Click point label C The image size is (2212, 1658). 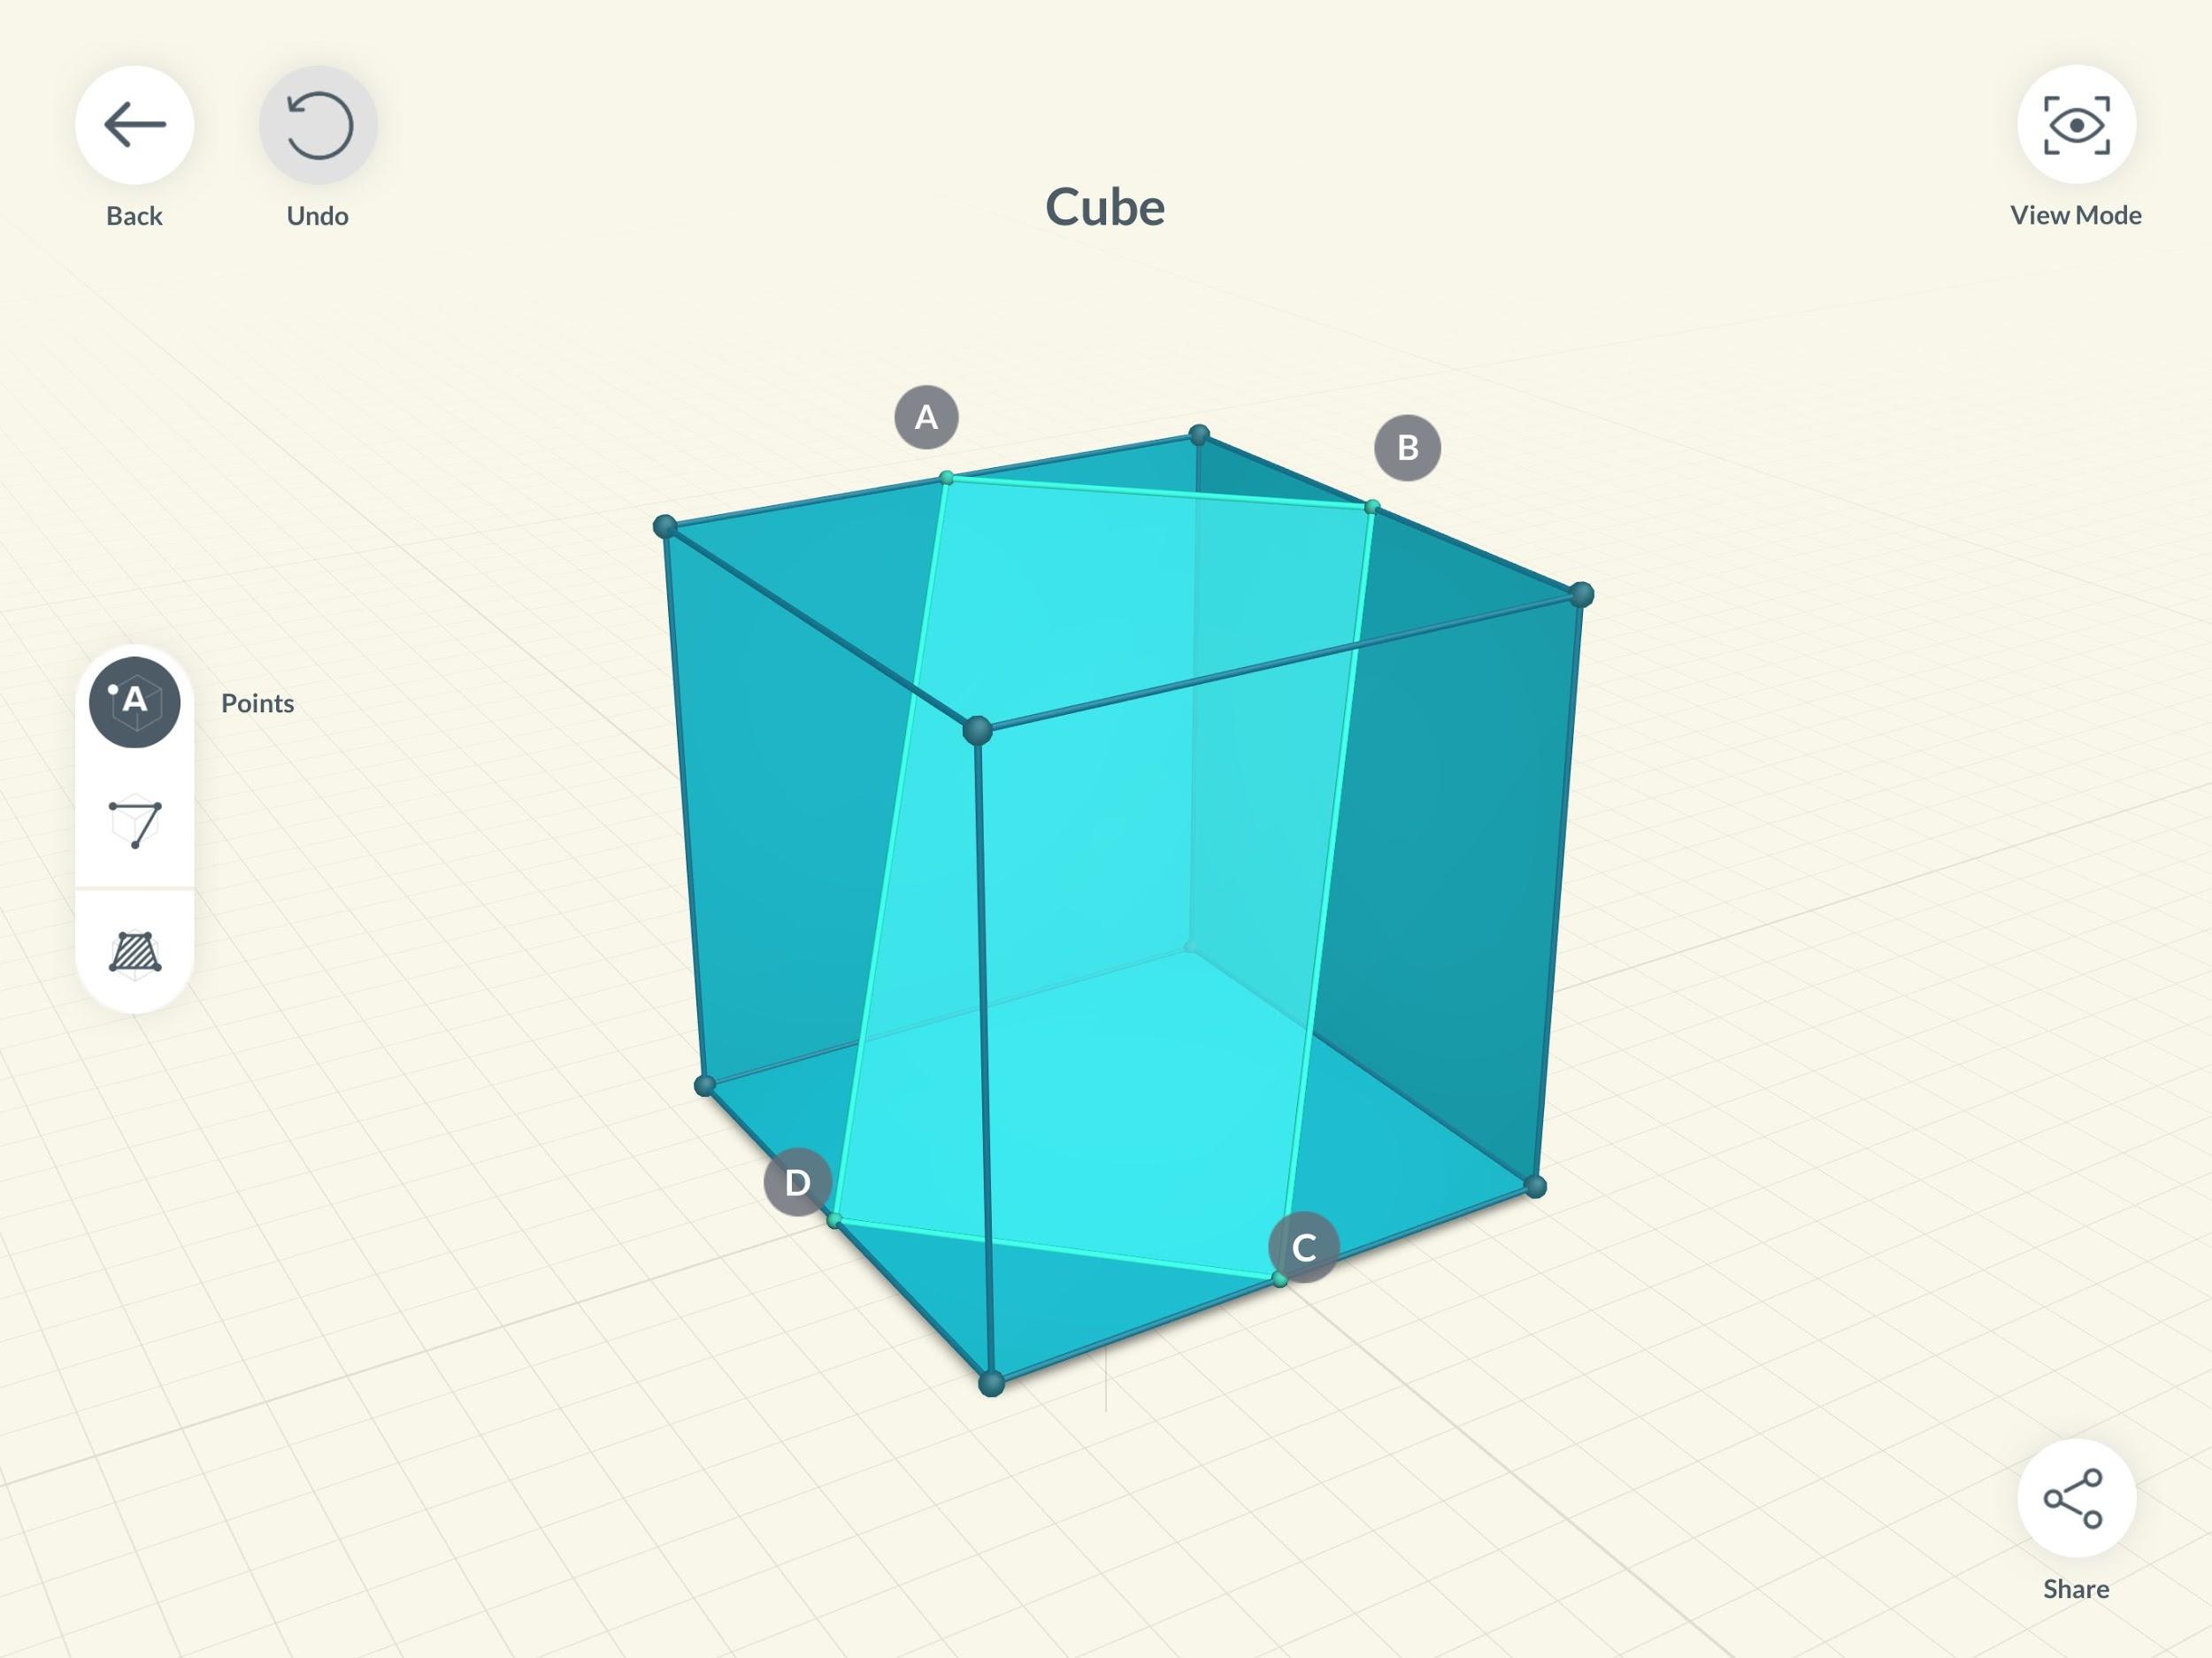[x=1303, y=1247]
